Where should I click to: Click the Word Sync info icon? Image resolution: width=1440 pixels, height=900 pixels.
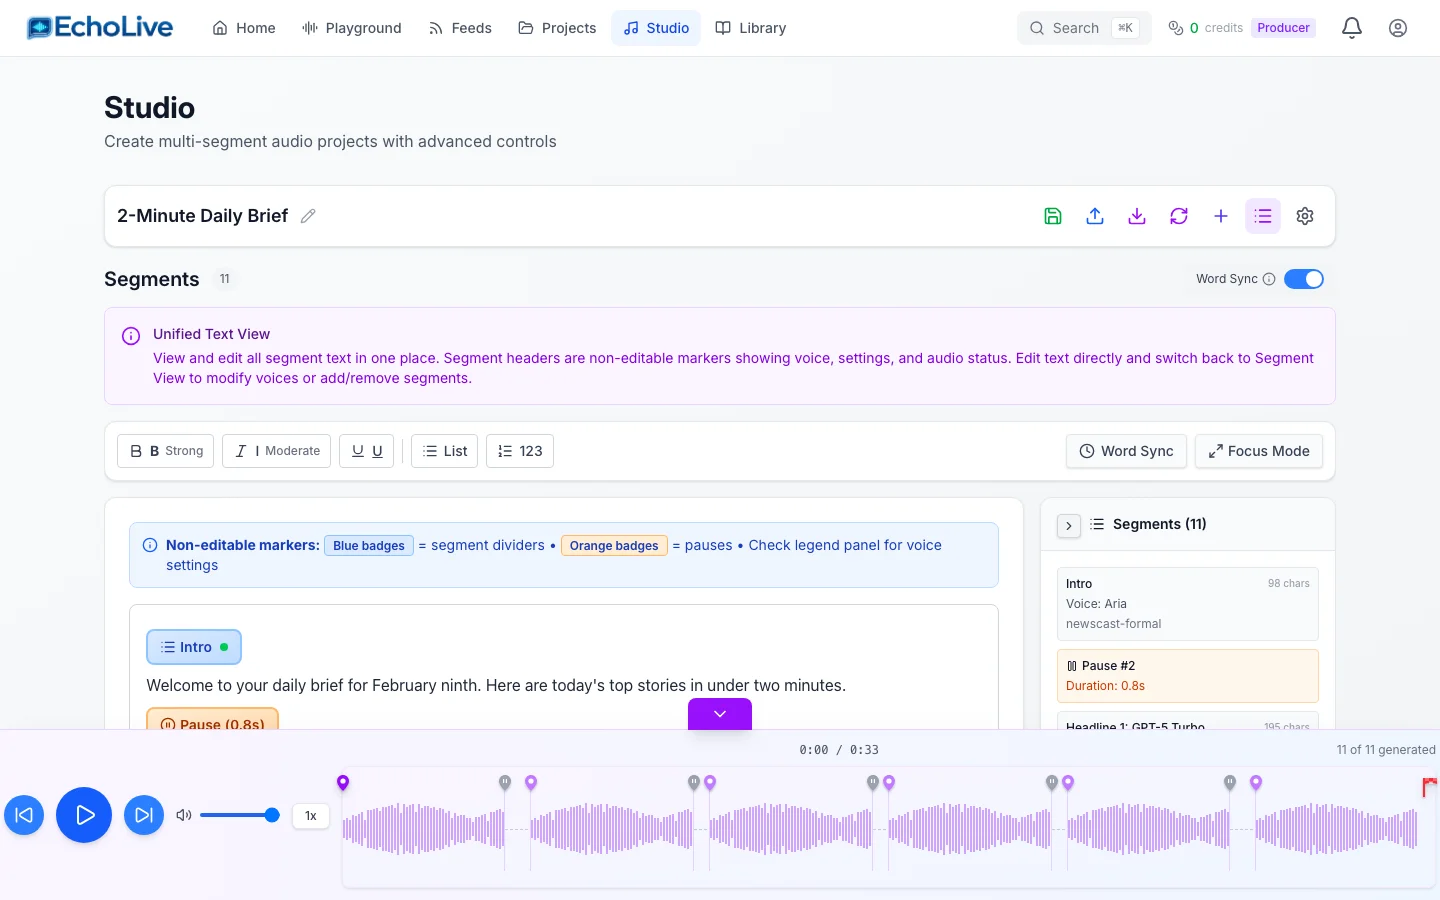pos(1269,279)
